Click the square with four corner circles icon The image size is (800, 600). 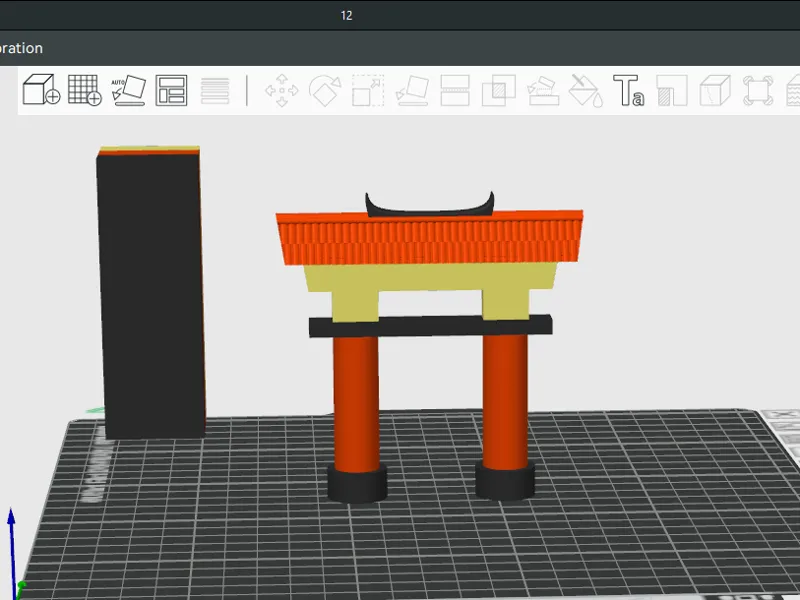[758, 90]
